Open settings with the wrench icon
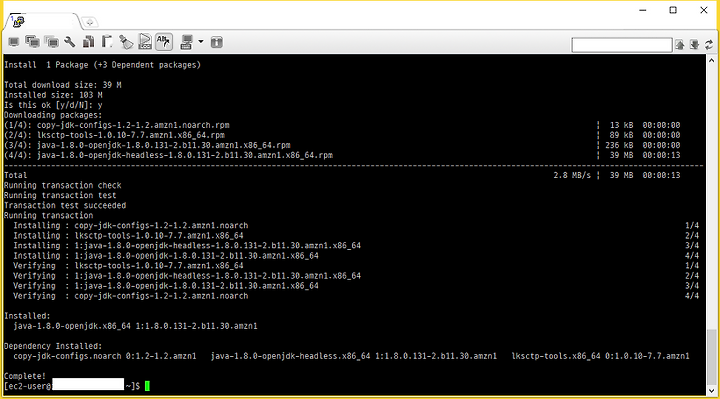Screen dimensions: 720x399 [x=70, y=42]
